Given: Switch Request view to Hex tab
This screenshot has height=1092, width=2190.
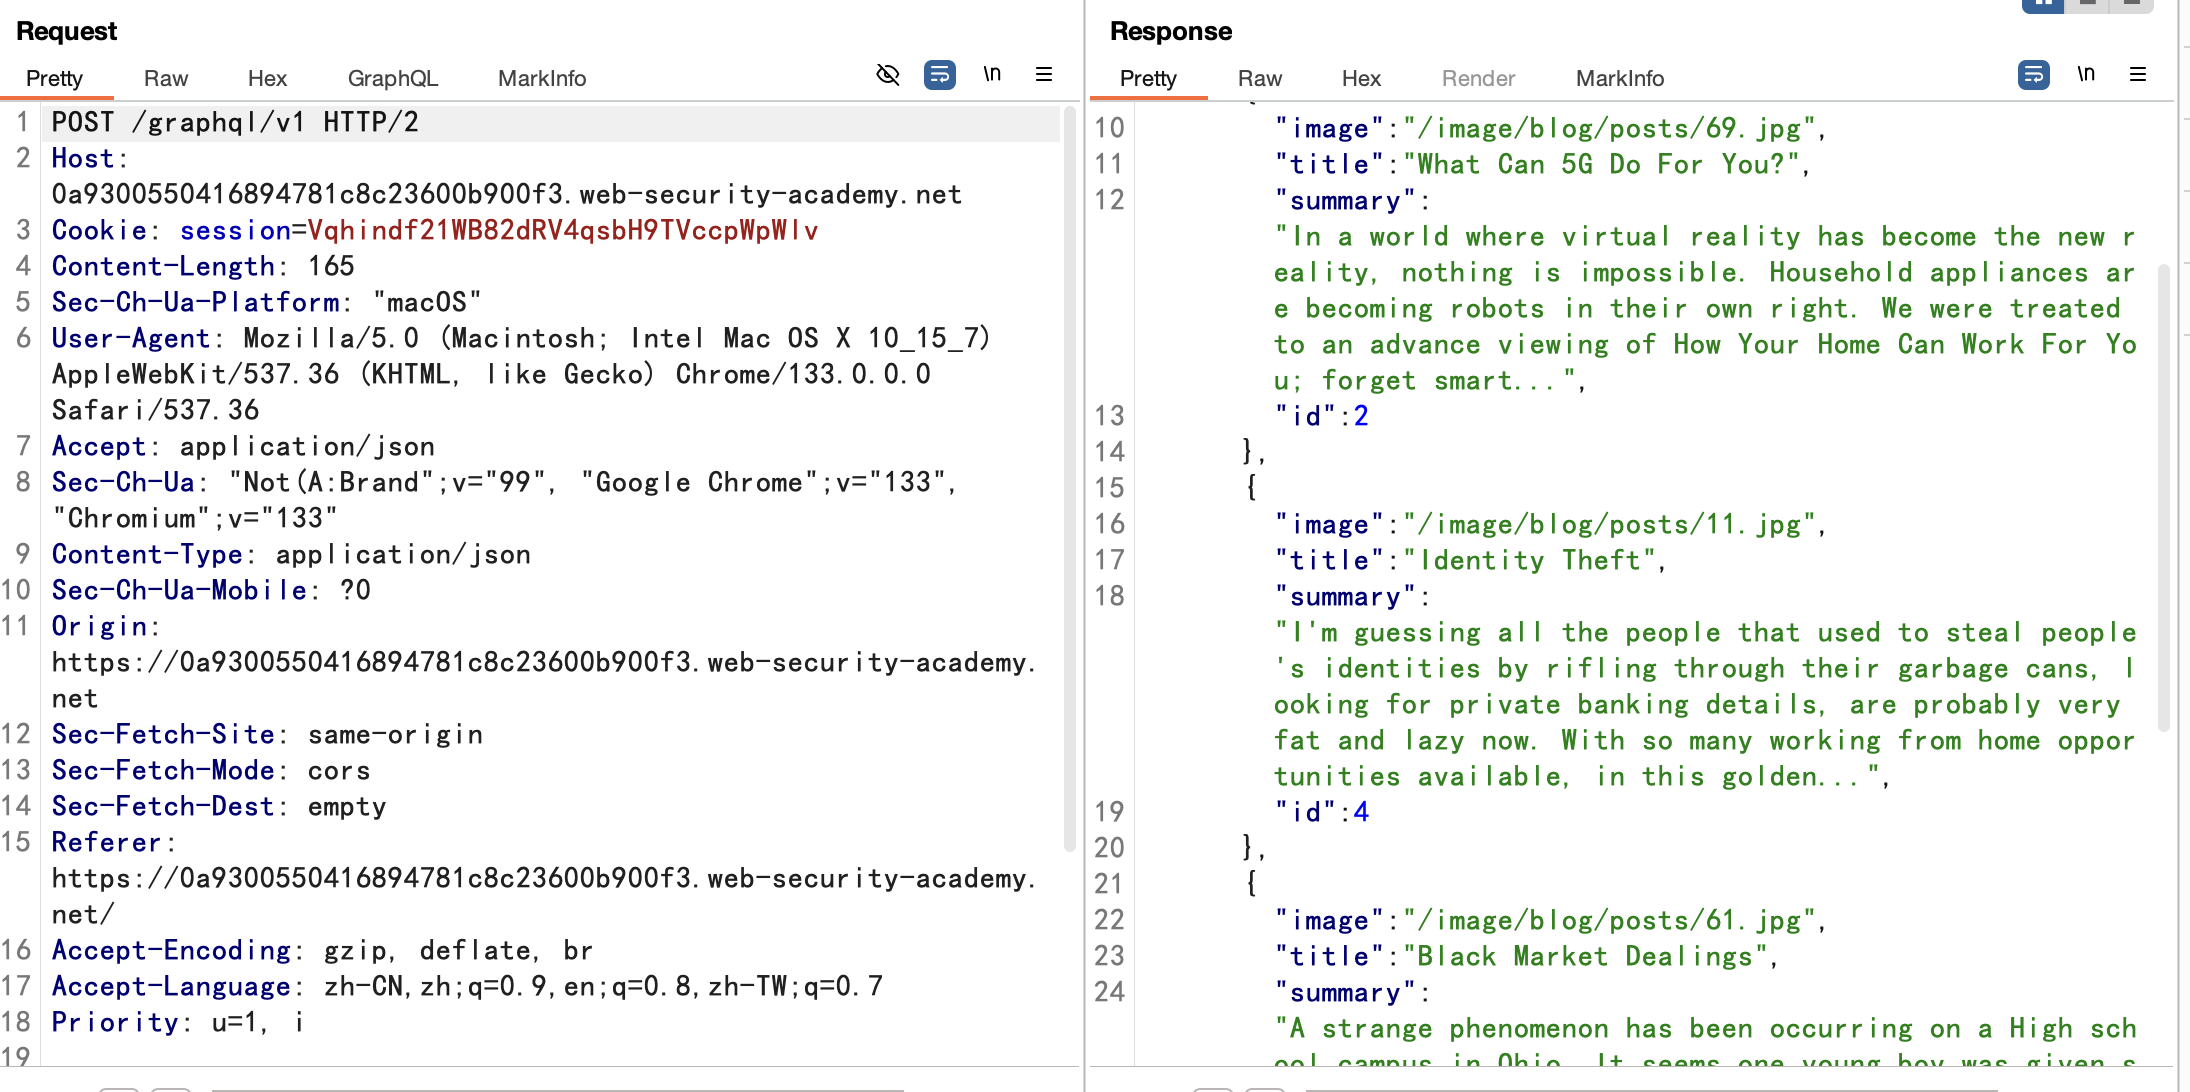Looking at the screenshot, I should pos(267,78).
